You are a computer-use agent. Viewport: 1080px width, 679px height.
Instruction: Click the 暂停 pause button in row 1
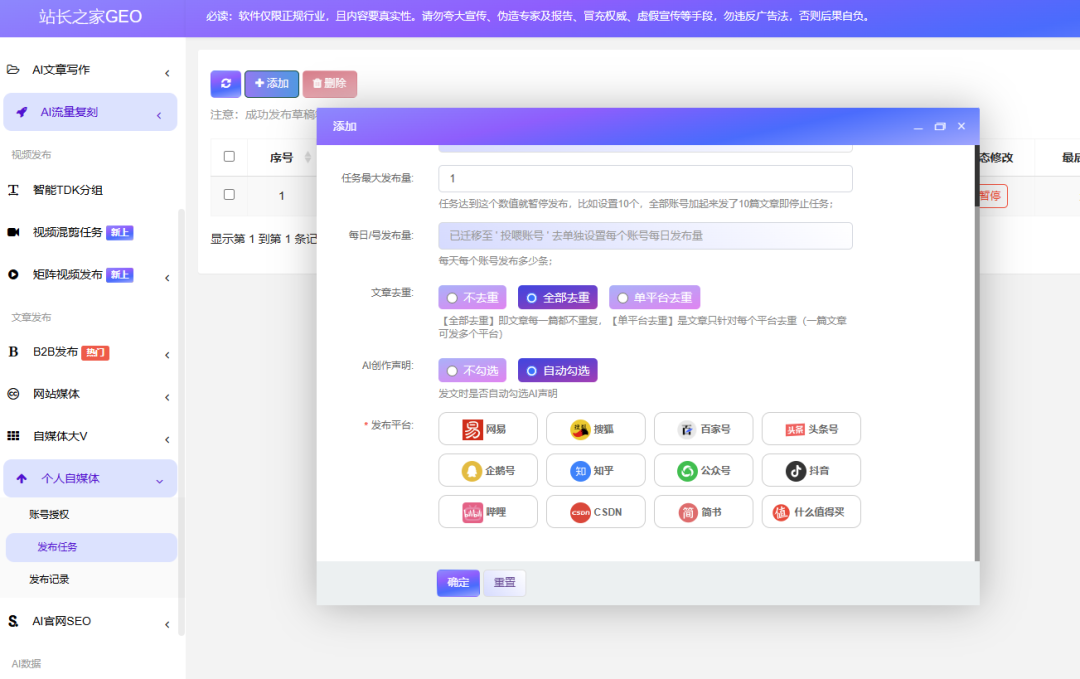[x=990, y=196]
